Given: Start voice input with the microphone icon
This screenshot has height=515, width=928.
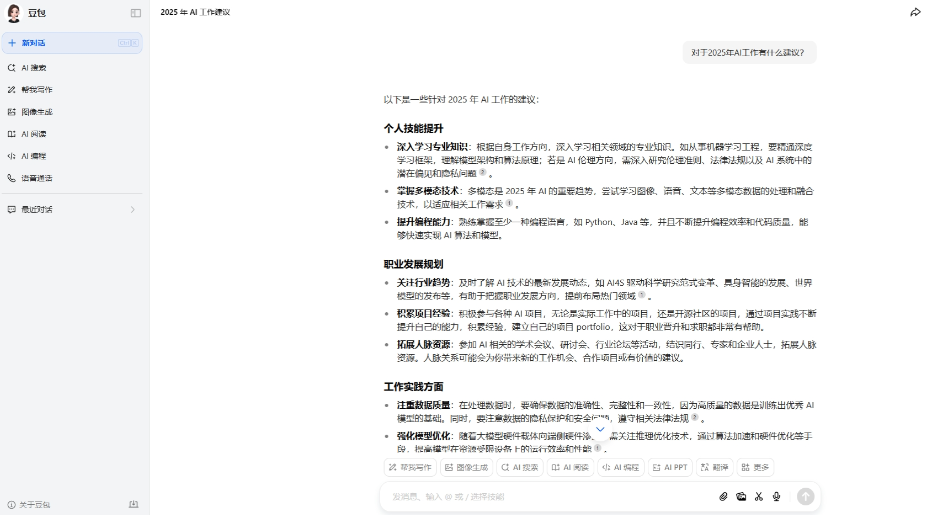Looking at the screenshot, I should (x=776, y=497).
